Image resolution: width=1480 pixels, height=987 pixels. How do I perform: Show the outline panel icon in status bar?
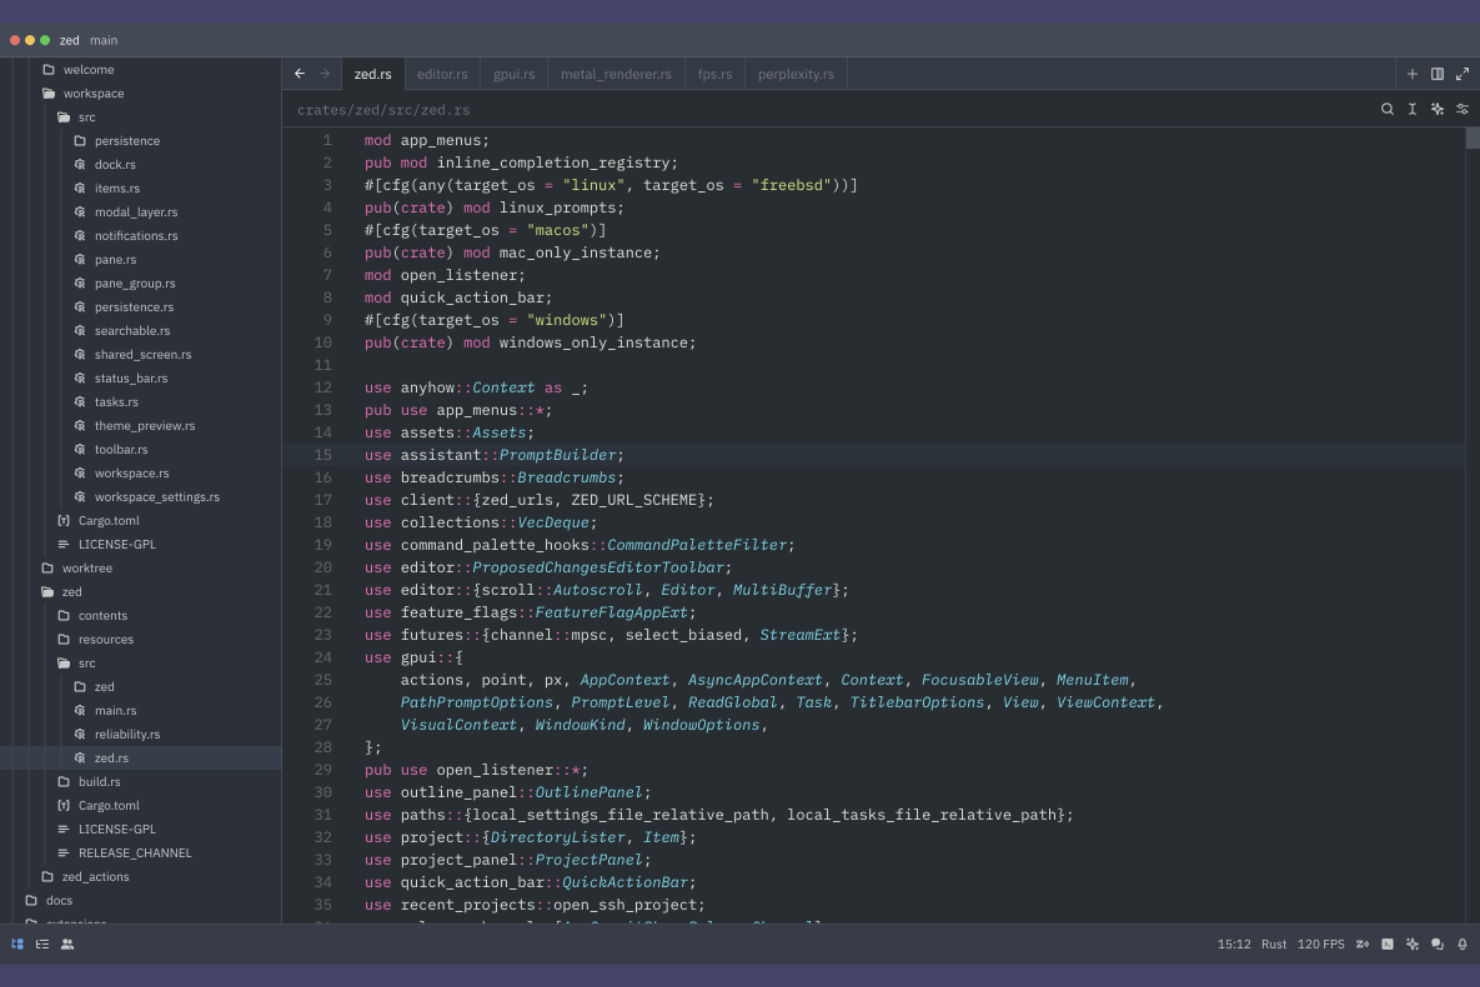40,943
